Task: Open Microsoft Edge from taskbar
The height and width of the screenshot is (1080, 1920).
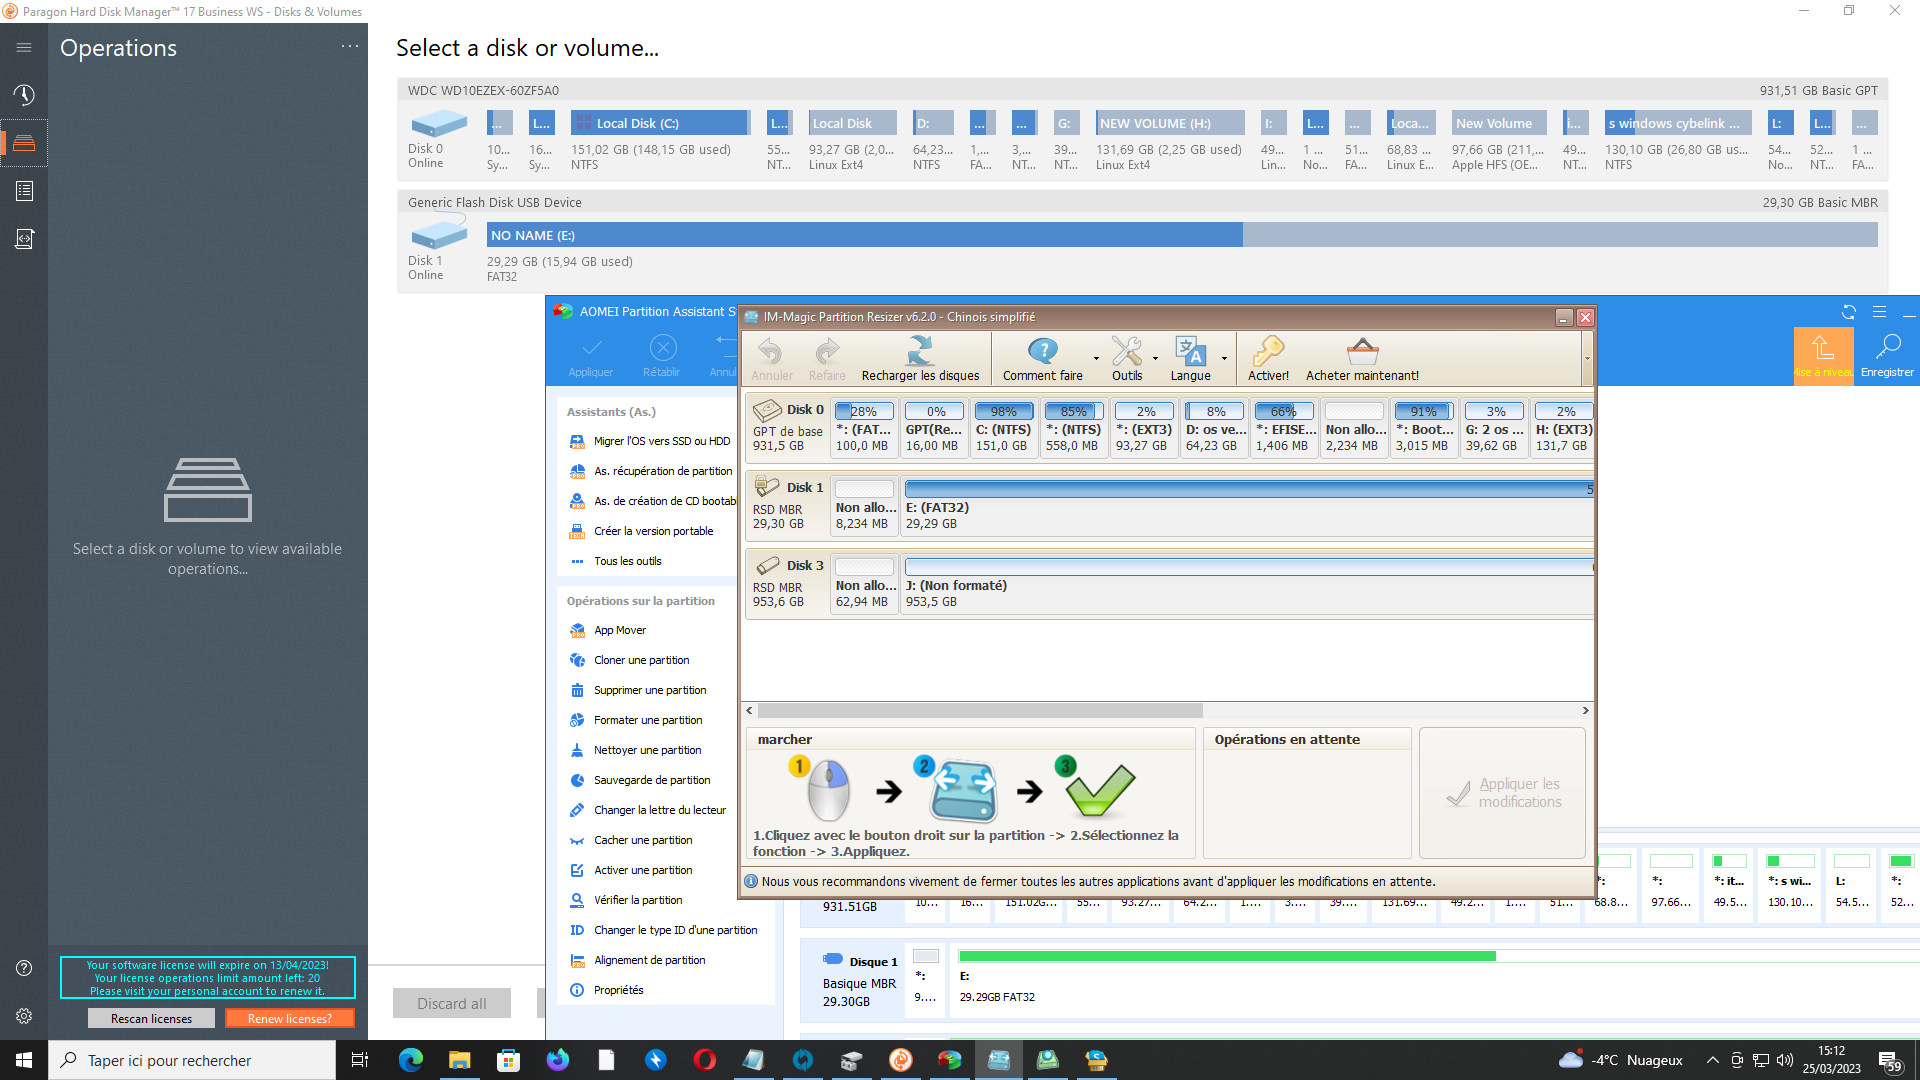Action: click(x=411, y=1060)
